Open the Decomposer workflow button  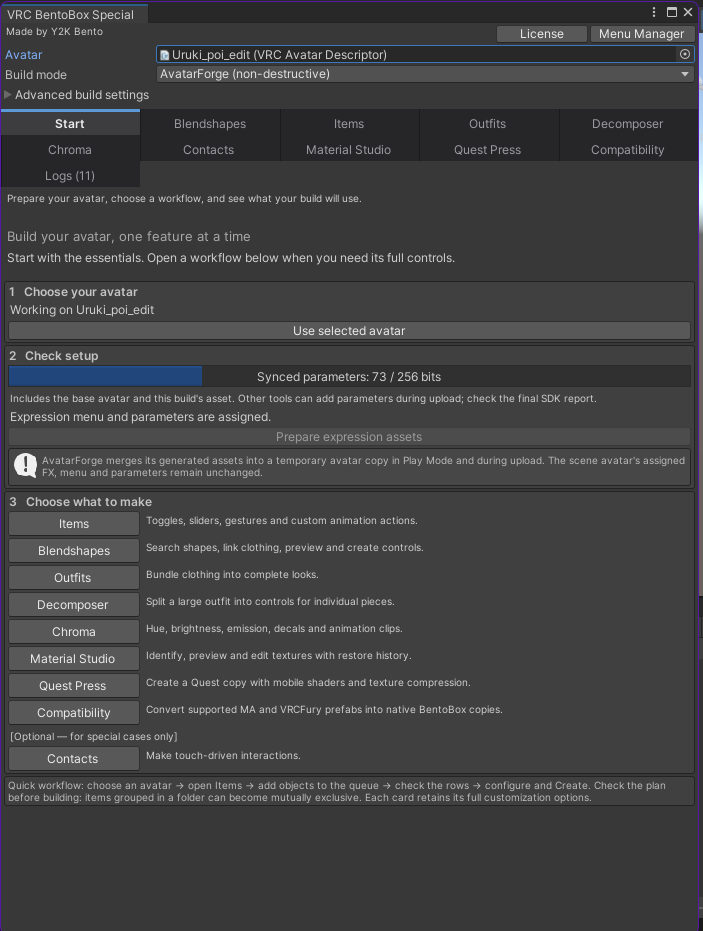[x=74, y=604]
